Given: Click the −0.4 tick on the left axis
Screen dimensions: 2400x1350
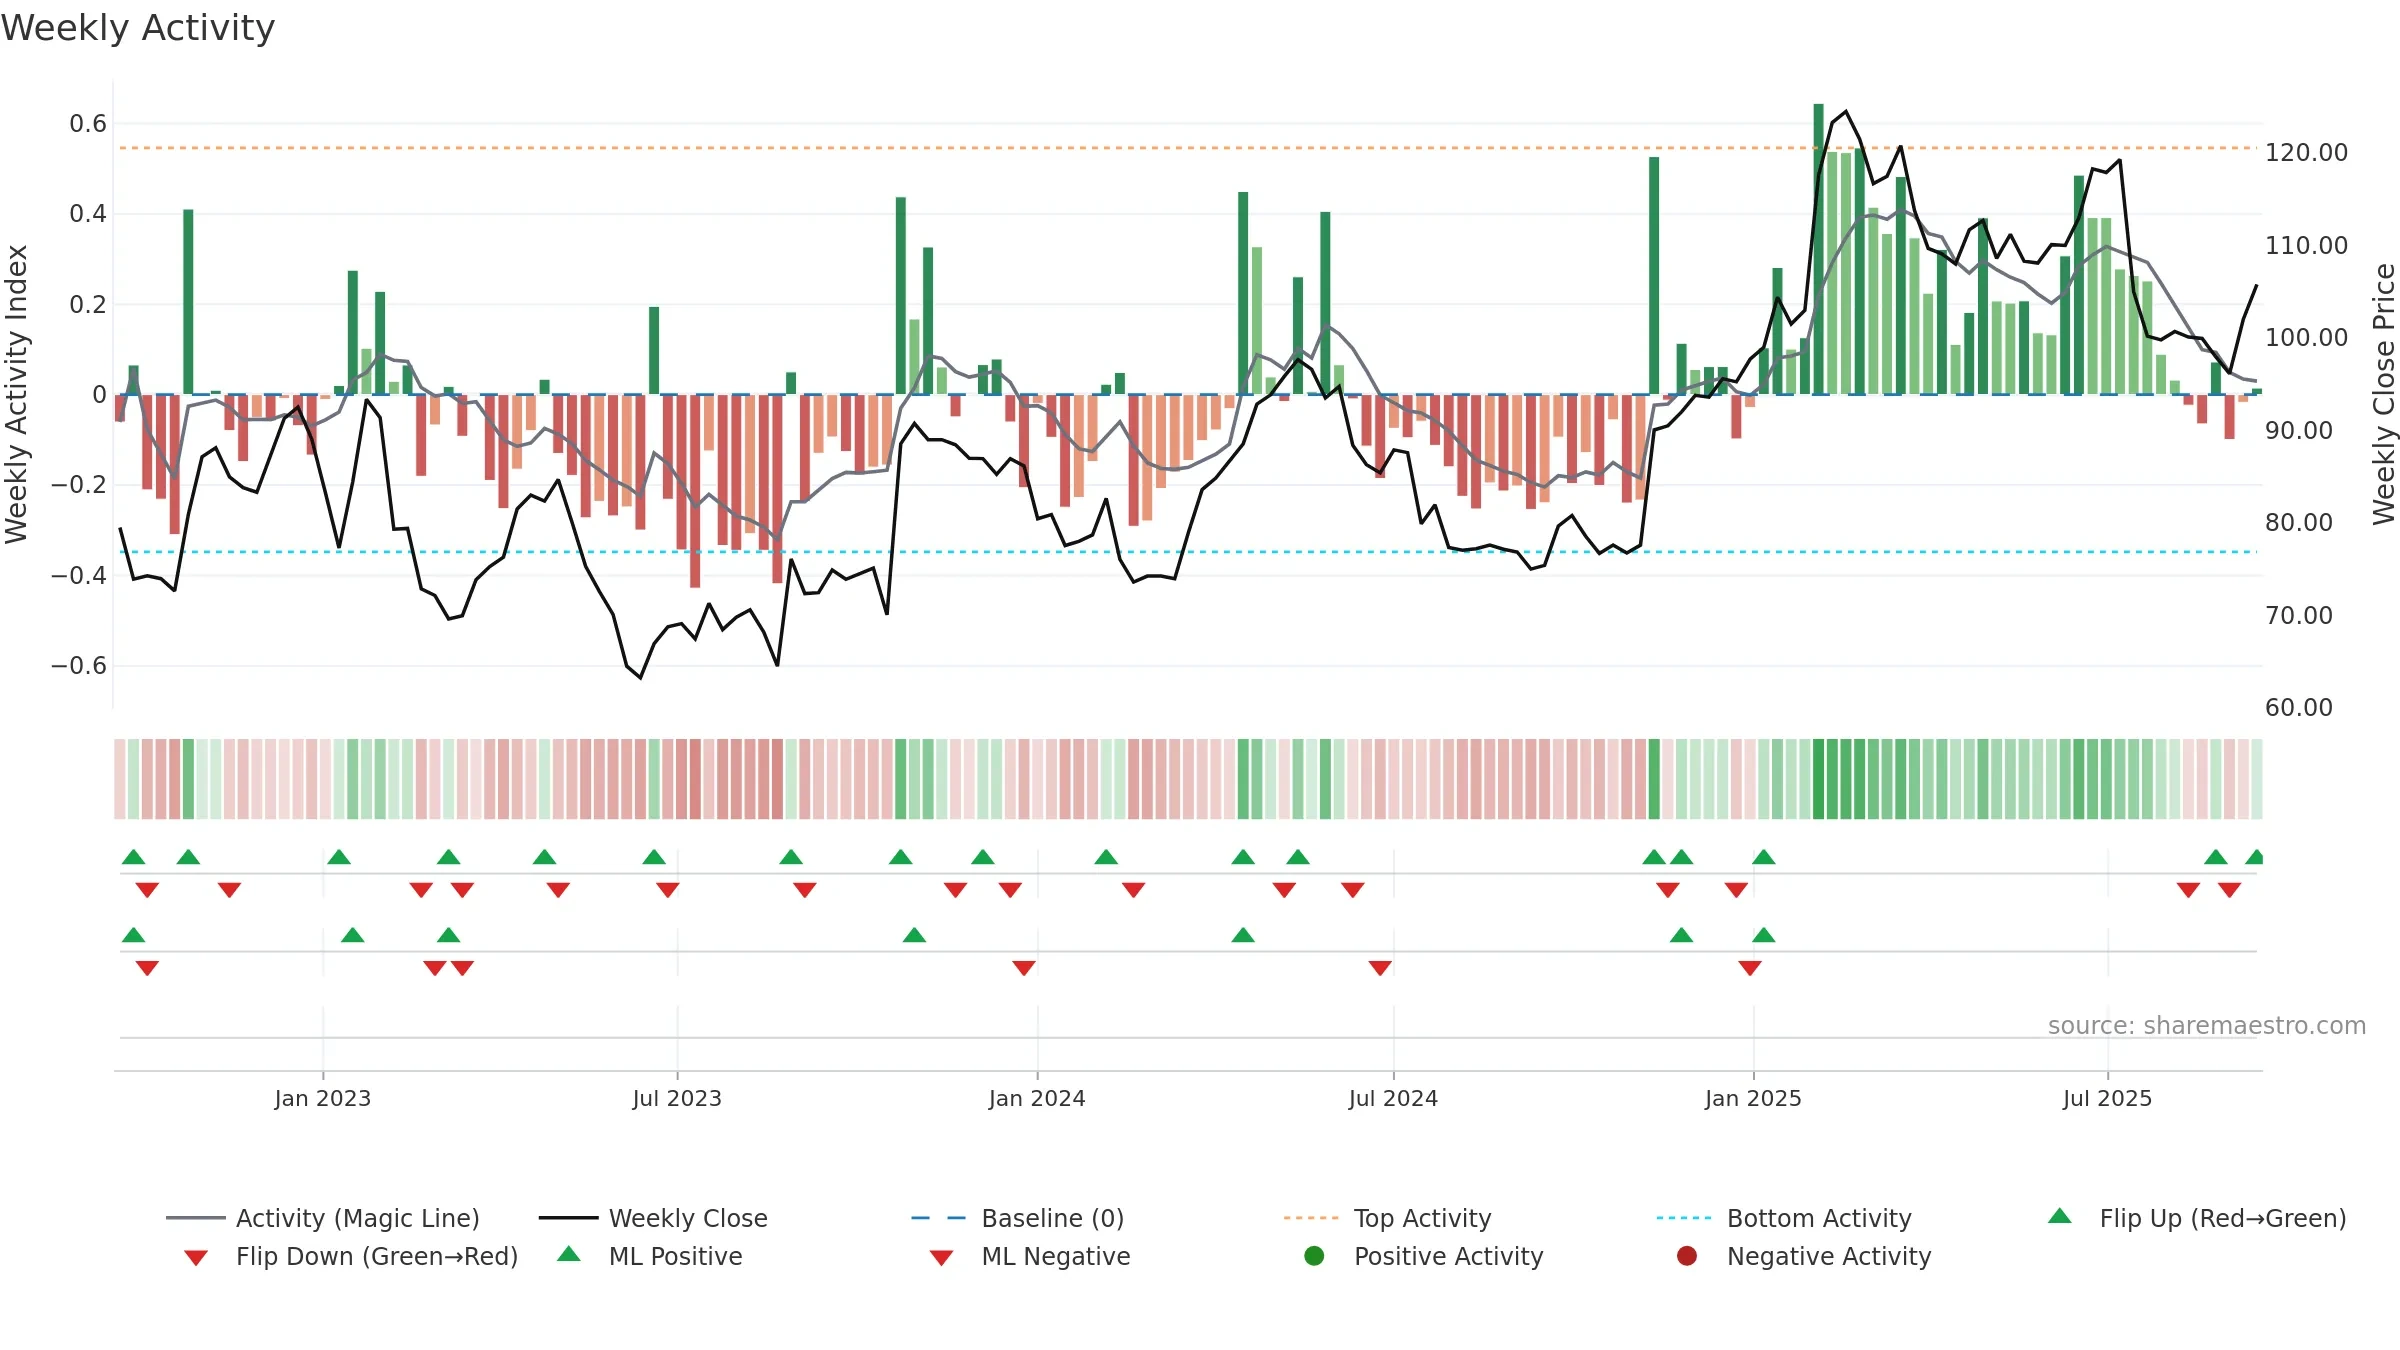Looking at the screenshot, I should point(79,575).
